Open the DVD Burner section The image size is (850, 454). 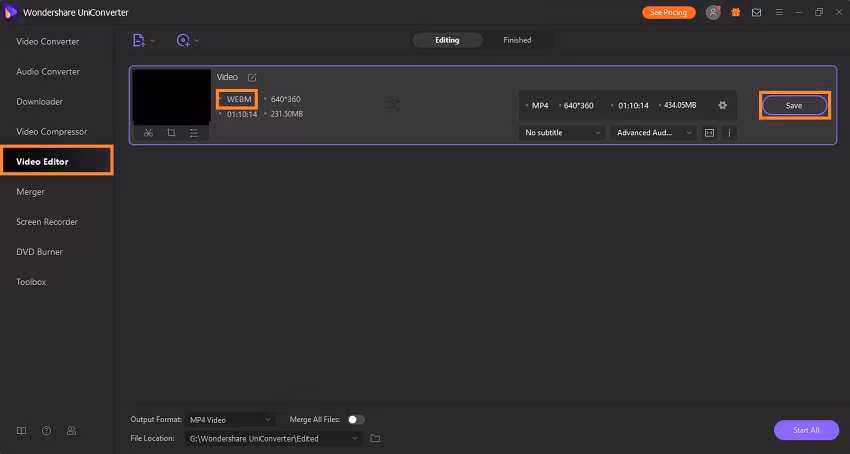(x=40, y=252)
